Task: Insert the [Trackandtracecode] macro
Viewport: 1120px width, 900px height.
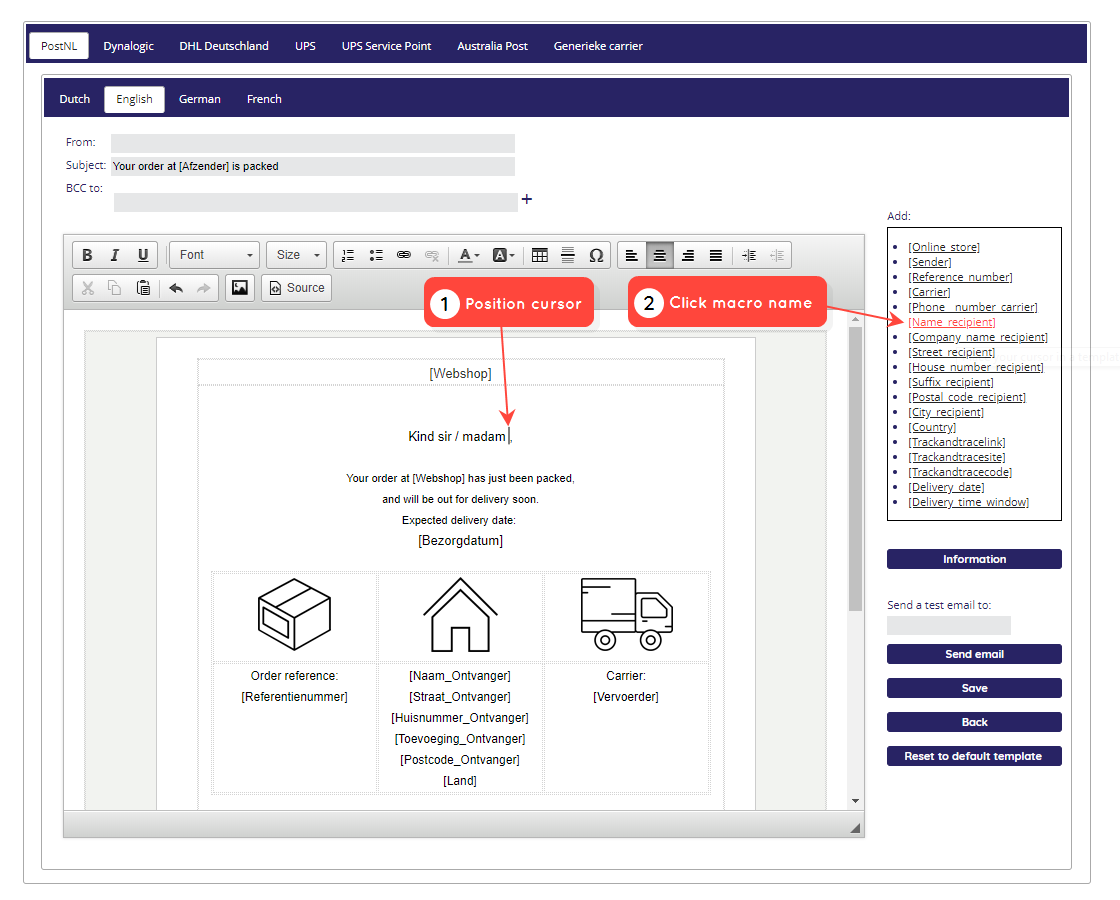Action: tap(960, 472)
